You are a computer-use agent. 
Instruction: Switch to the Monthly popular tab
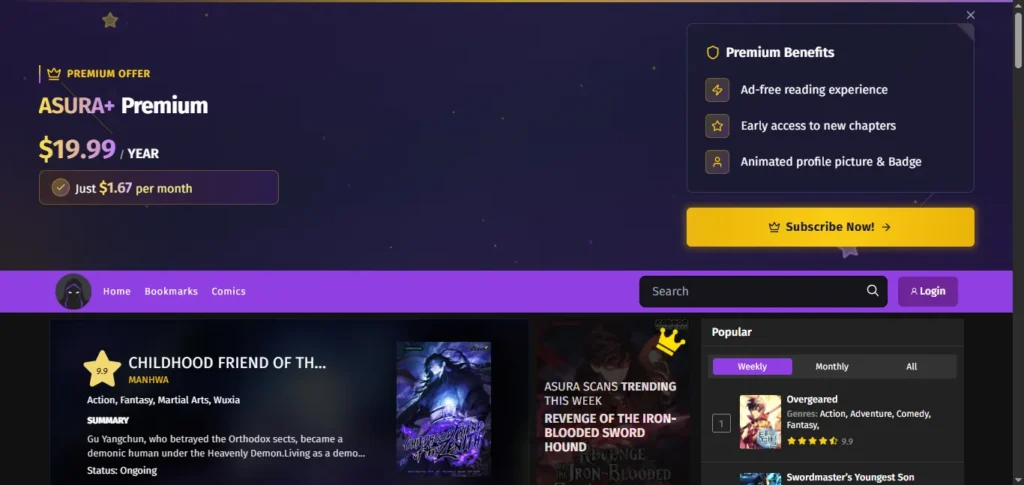[832, 367]
